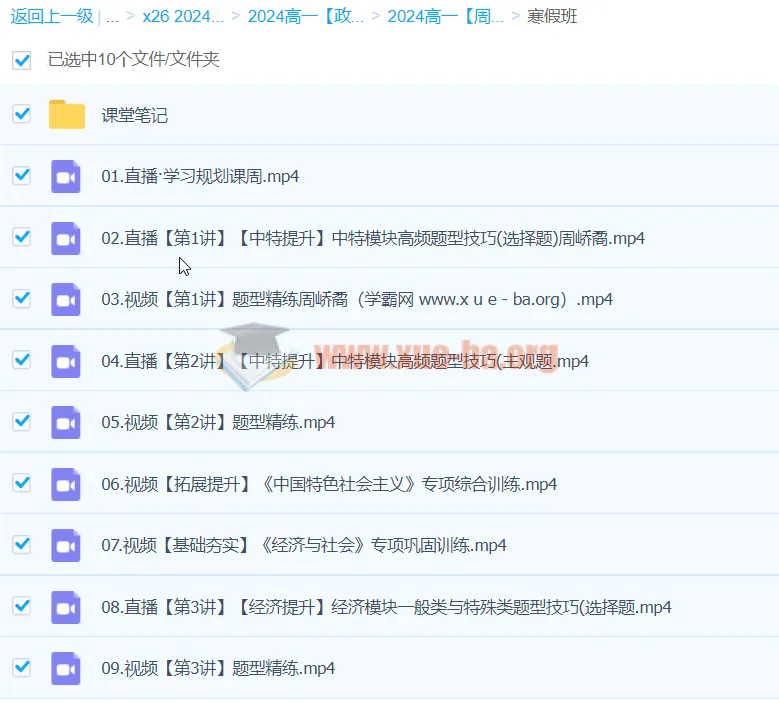The height and width of the screenshot is (714, 779).
Task: Click video icon for 02.直播【第1讲】file
Action: click(66, 238)
